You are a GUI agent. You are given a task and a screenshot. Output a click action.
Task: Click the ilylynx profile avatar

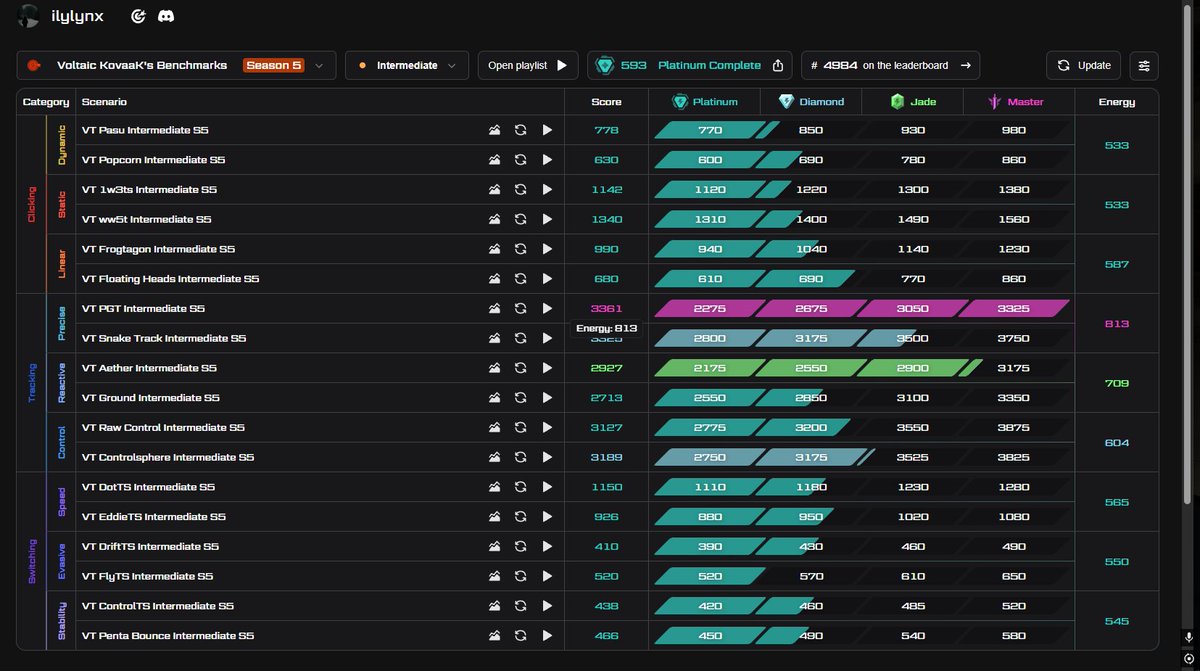[29, 16]
